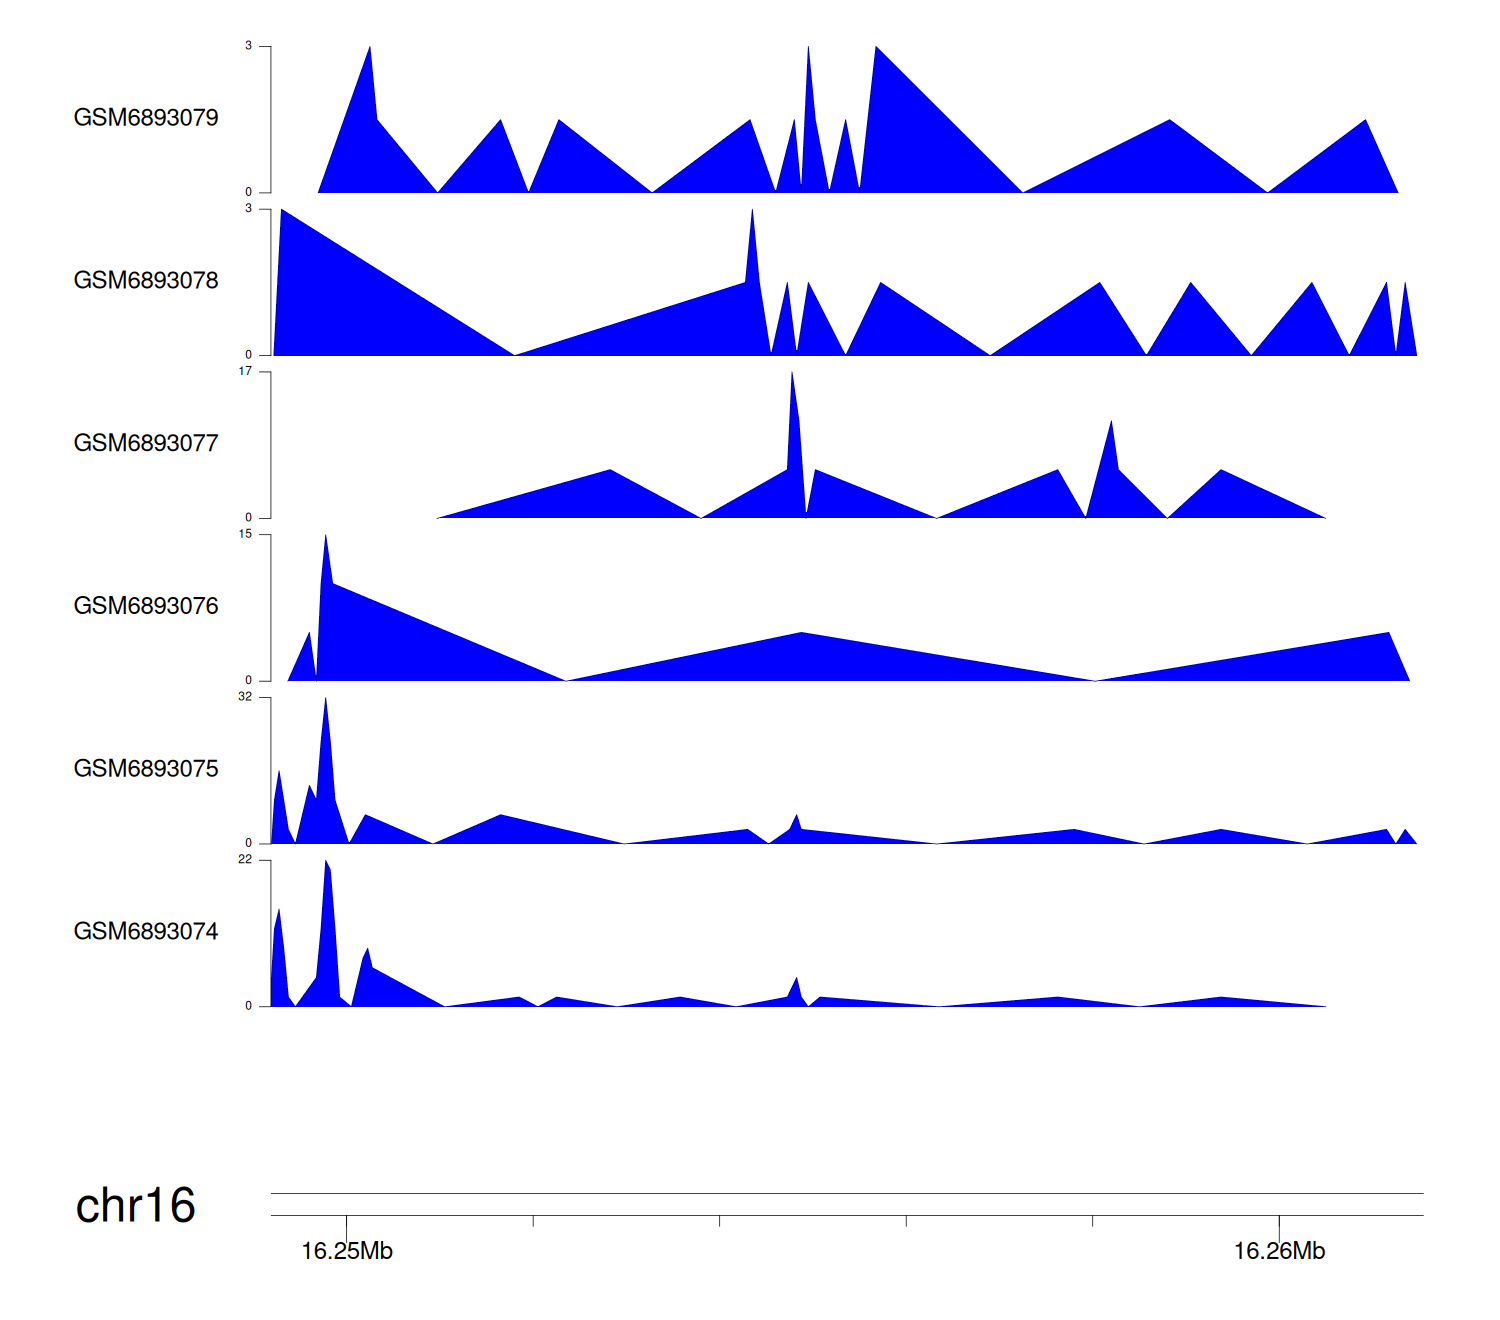This screenshot has height=1320, width=1500.
Task: Select the GSM6893076 track label
Action: pyautogui.click(x=146, y=606)
